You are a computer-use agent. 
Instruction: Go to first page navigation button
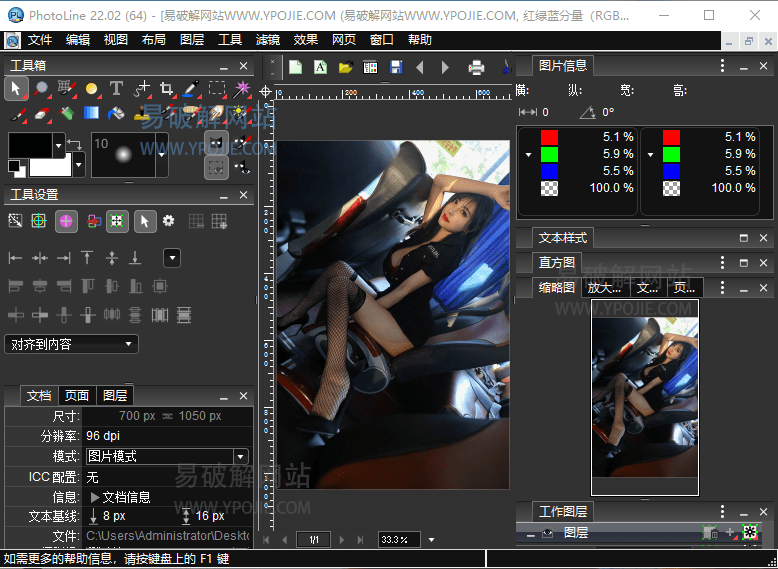click(266, 540)
